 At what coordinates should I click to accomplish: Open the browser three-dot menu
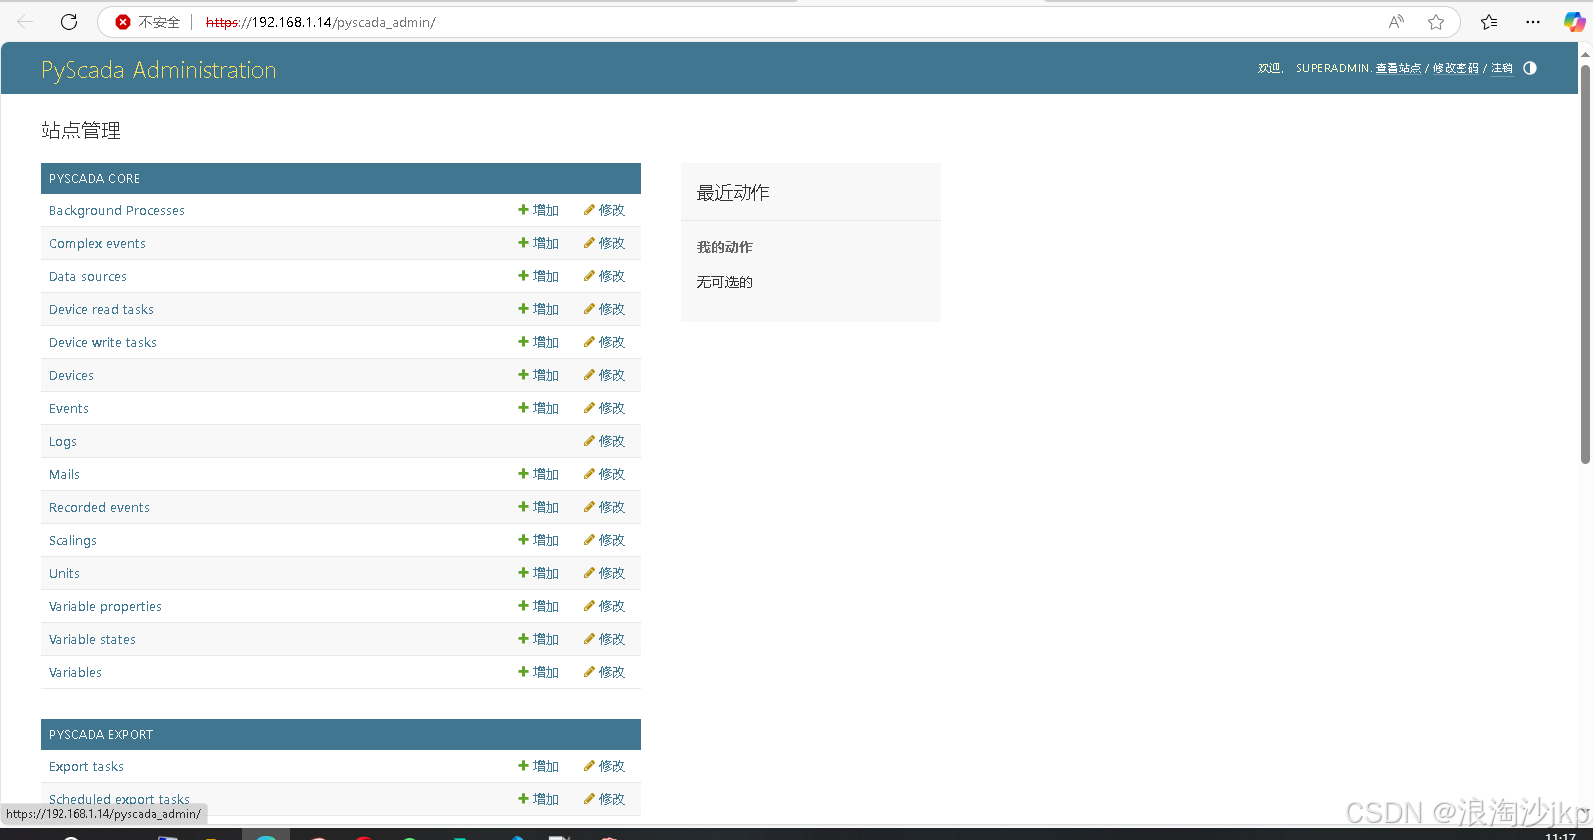[1533, 22]
